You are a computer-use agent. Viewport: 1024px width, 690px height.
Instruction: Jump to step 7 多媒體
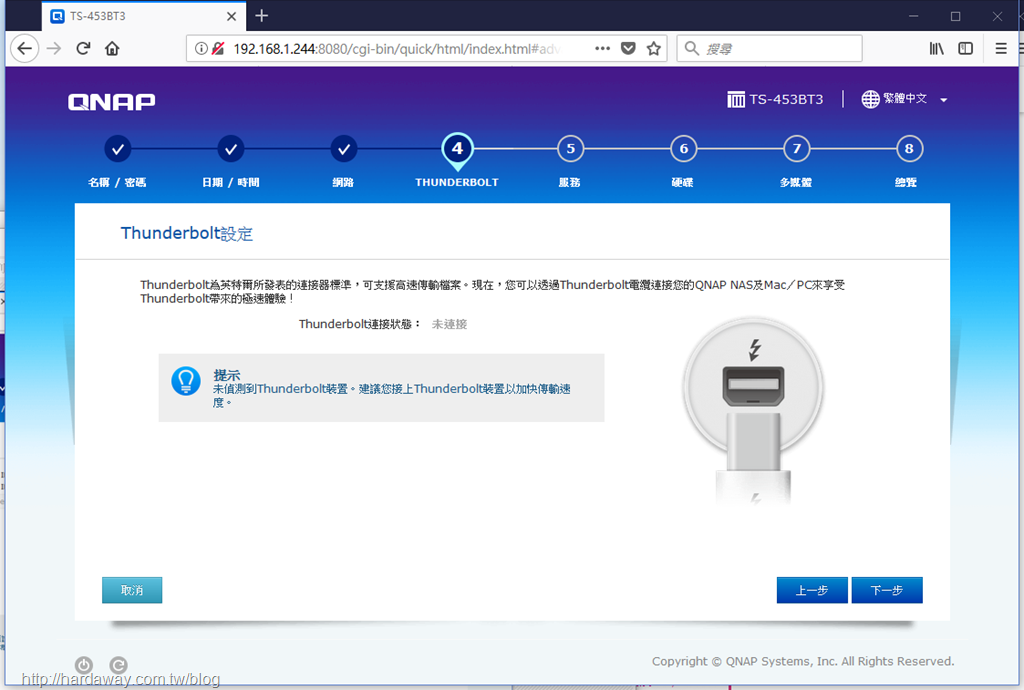click(x=796, y=149)
